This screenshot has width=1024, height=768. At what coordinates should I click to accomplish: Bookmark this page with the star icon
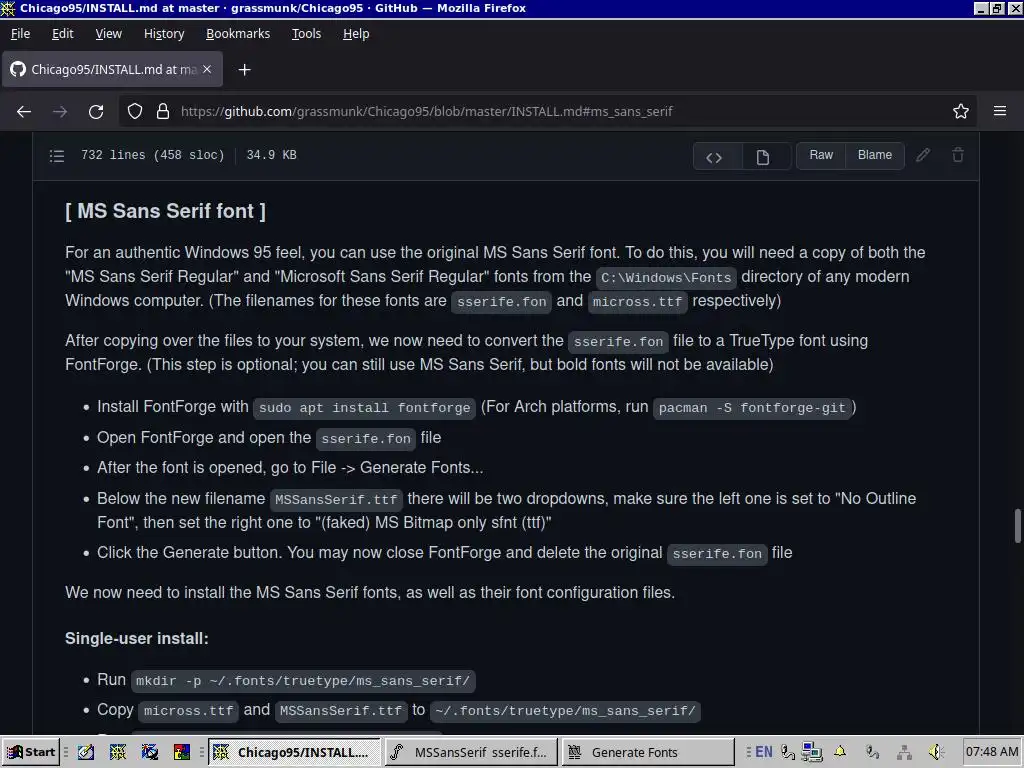[x=960, y=112]
